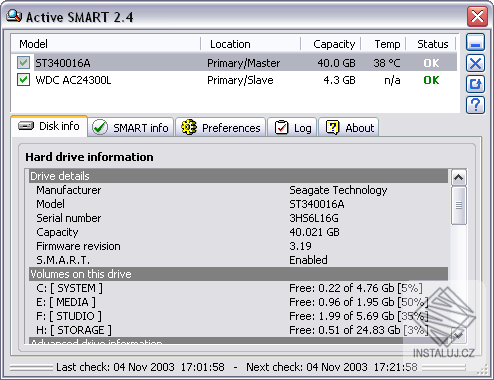
Task: Click the Manufacturer label
Action: pyautogui.click(x=68, y=190)
